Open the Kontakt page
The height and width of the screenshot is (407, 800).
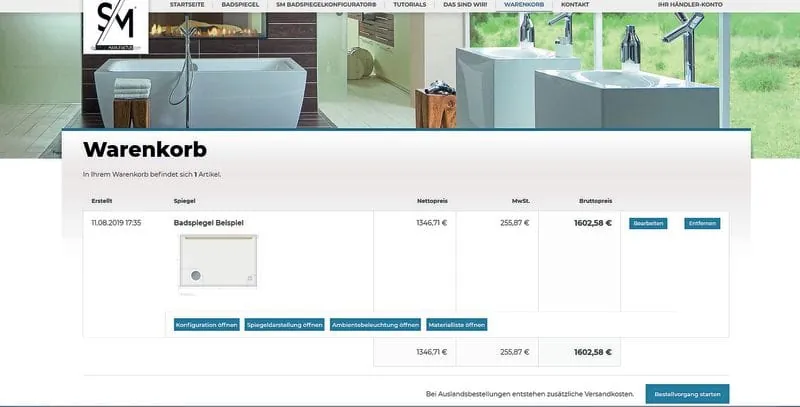[x=575, y=5]
